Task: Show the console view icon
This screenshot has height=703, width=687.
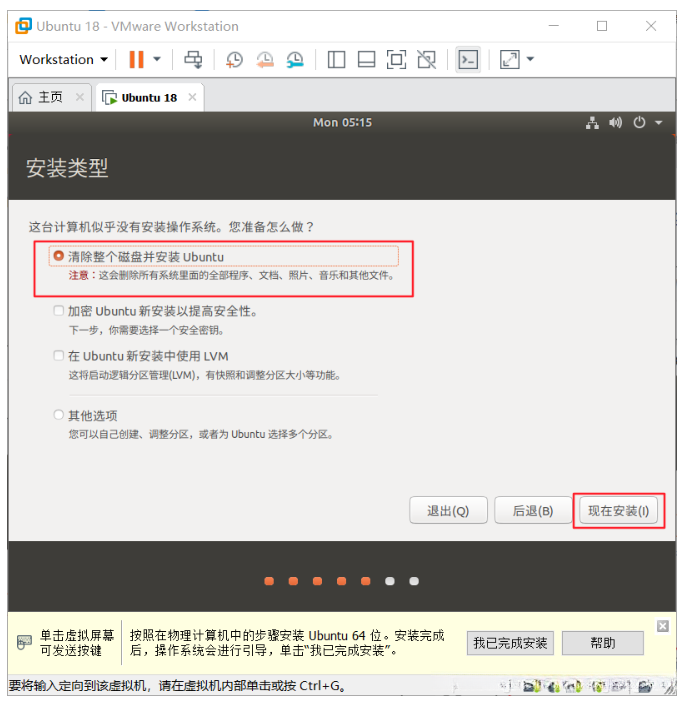Action: click(468, 59)
